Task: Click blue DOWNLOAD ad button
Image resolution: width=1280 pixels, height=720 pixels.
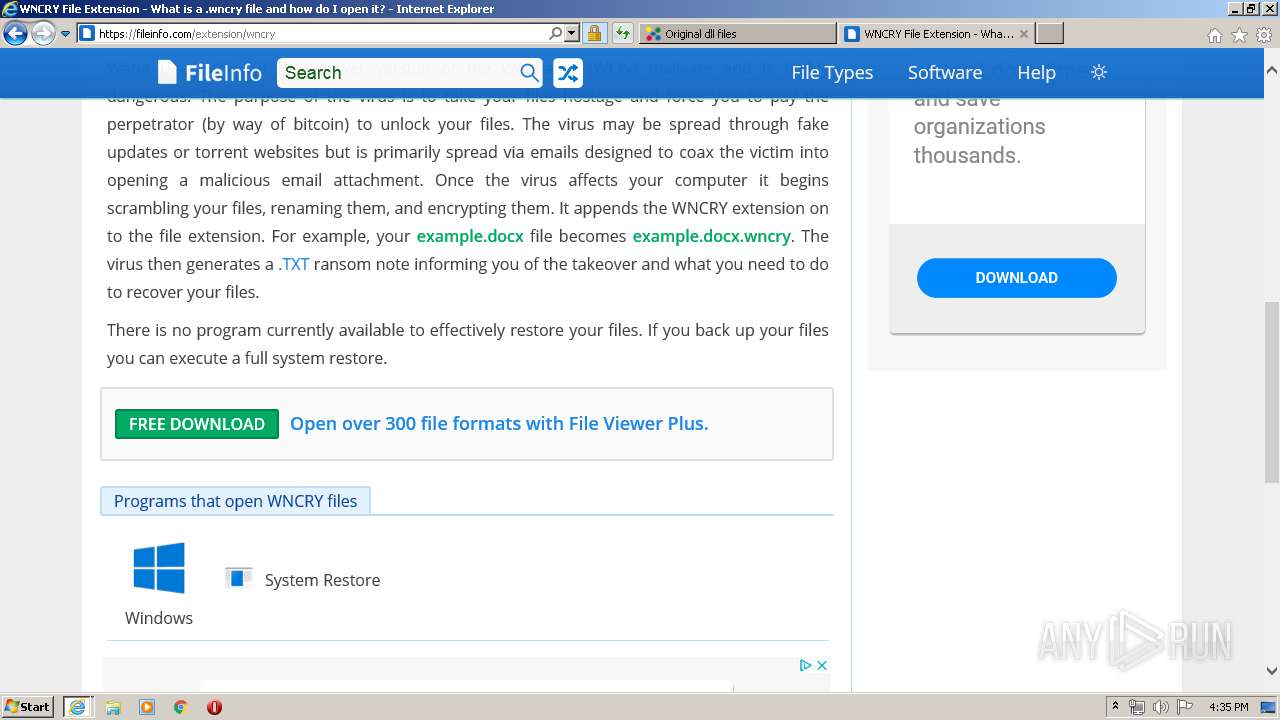Action: click(1016, 278)
